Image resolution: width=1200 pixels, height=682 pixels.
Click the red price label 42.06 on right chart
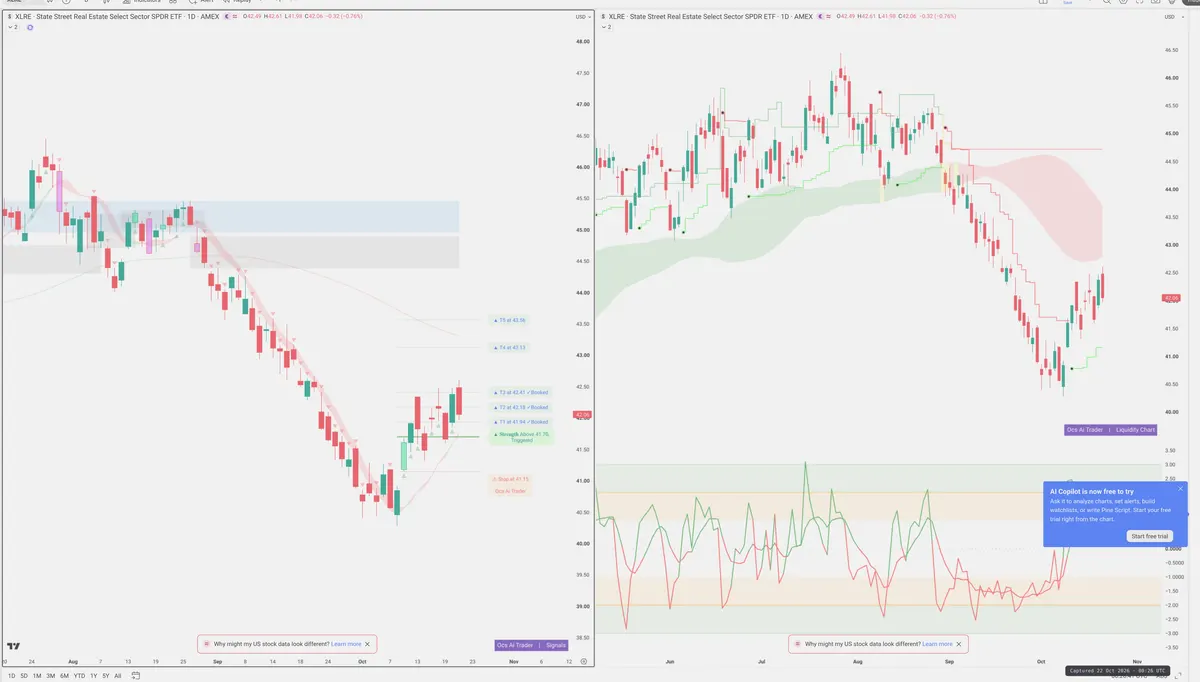pyautogui.click(x=1172, y=298)
